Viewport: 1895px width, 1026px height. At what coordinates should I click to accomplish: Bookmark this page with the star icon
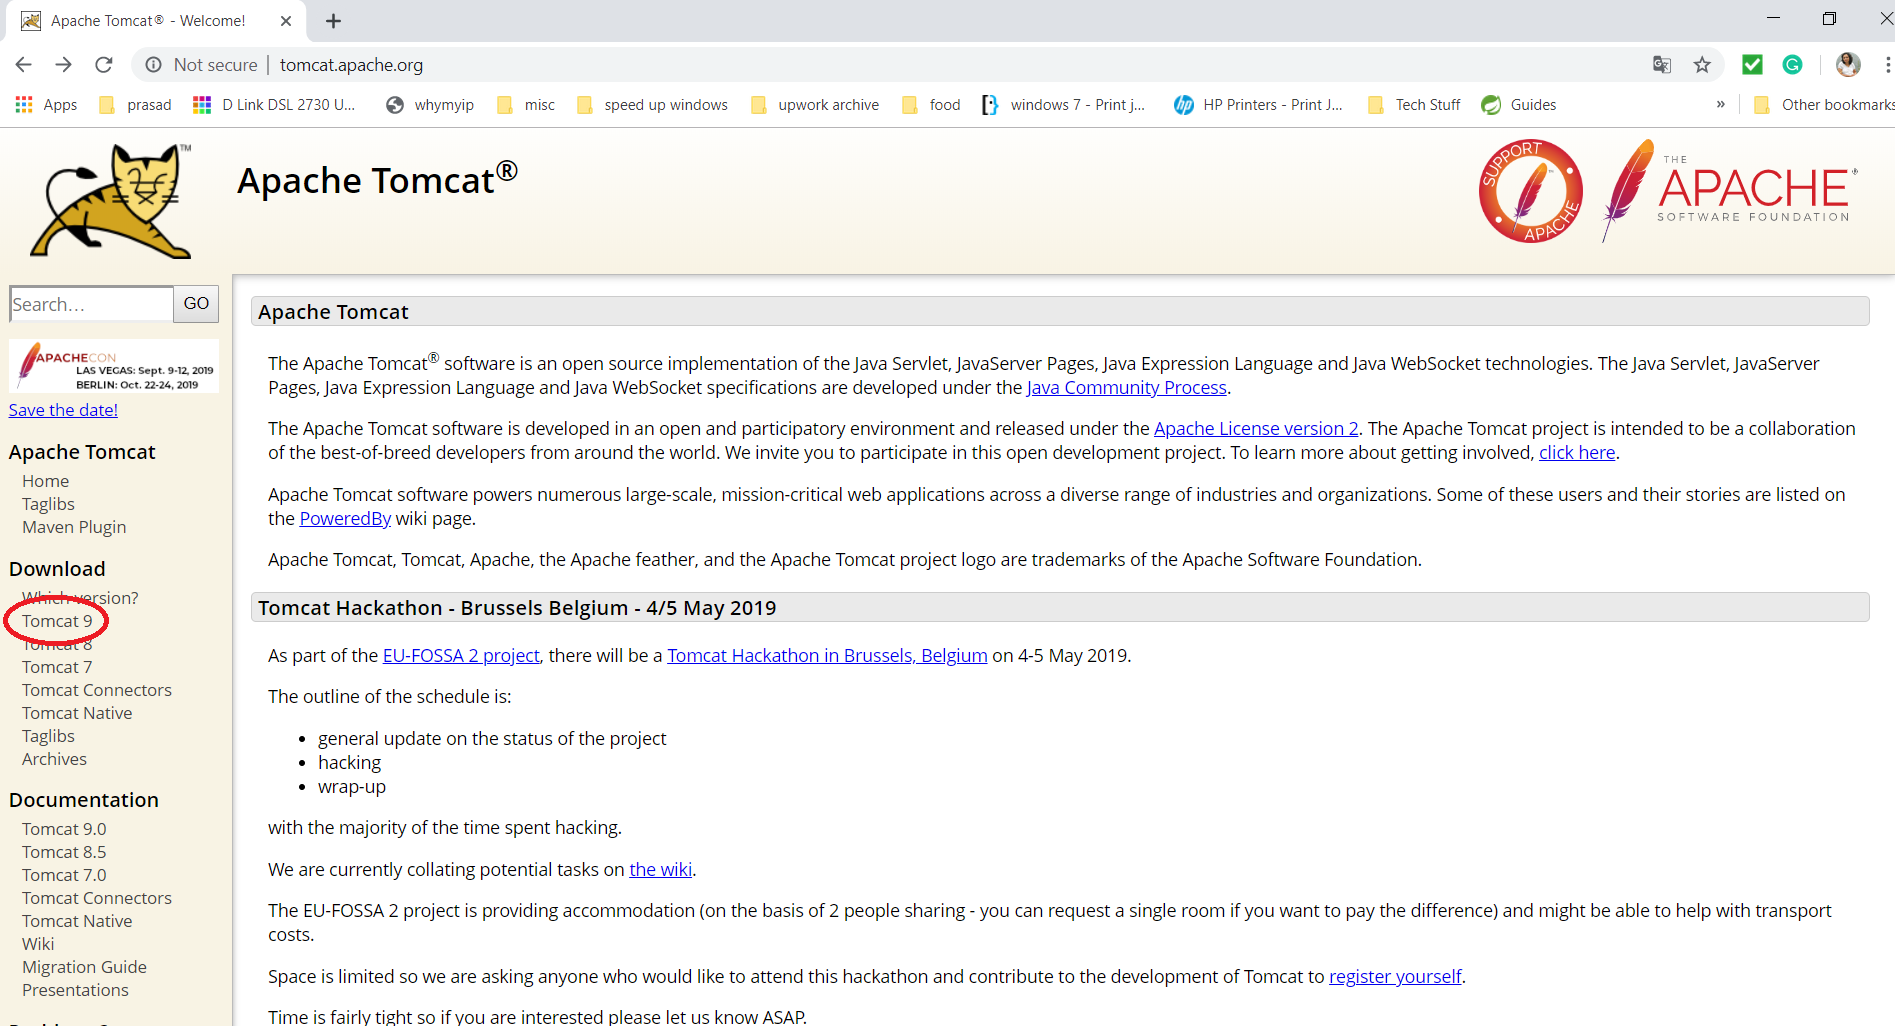coord(1702,65)
